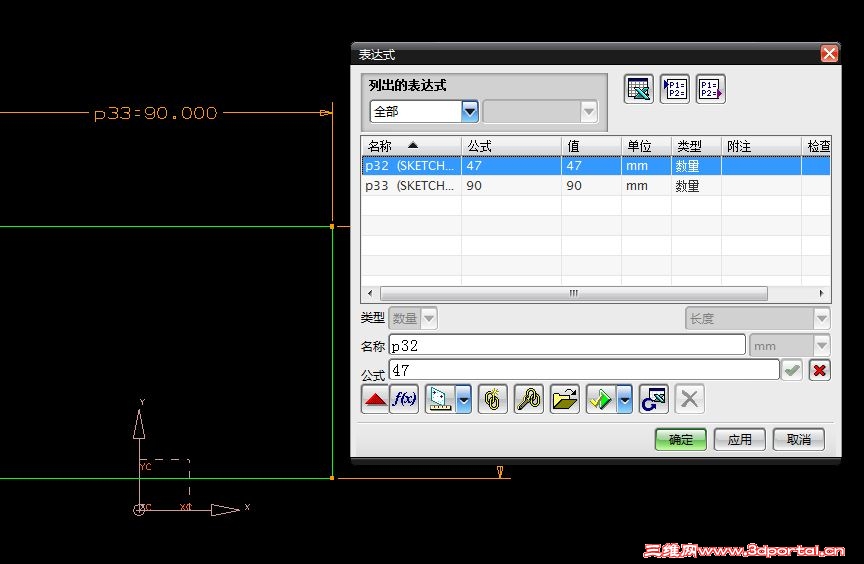Image resolution: width=864 pixels, height=564 pixels.
Task: Select the p32 (SKETCH...) expression row
Action: coord(596,166)
